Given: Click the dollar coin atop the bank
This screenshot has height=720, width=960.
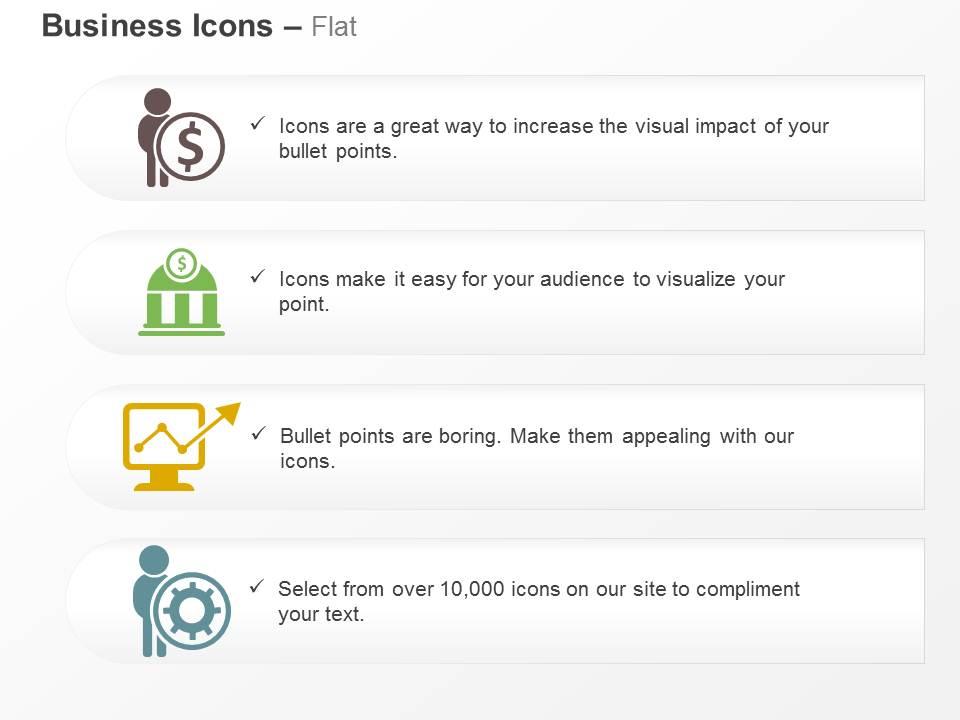Looking at the screenshot, I should click(x=182, y=264).
